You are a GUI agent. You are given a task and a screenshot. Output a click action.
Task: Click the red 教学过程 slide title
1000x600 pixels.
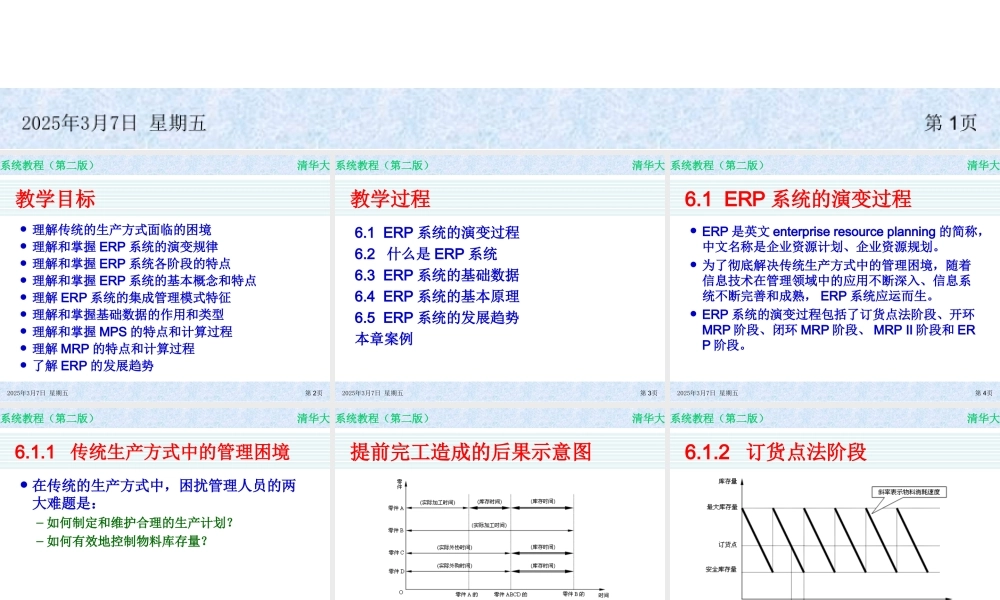(x=390, y=199)
